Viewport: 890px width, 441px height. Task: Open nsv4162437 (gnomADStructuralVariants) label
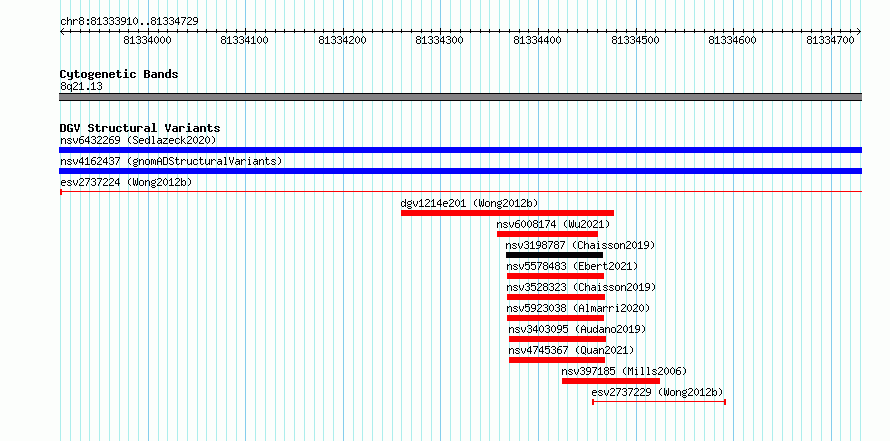point(171,161)
